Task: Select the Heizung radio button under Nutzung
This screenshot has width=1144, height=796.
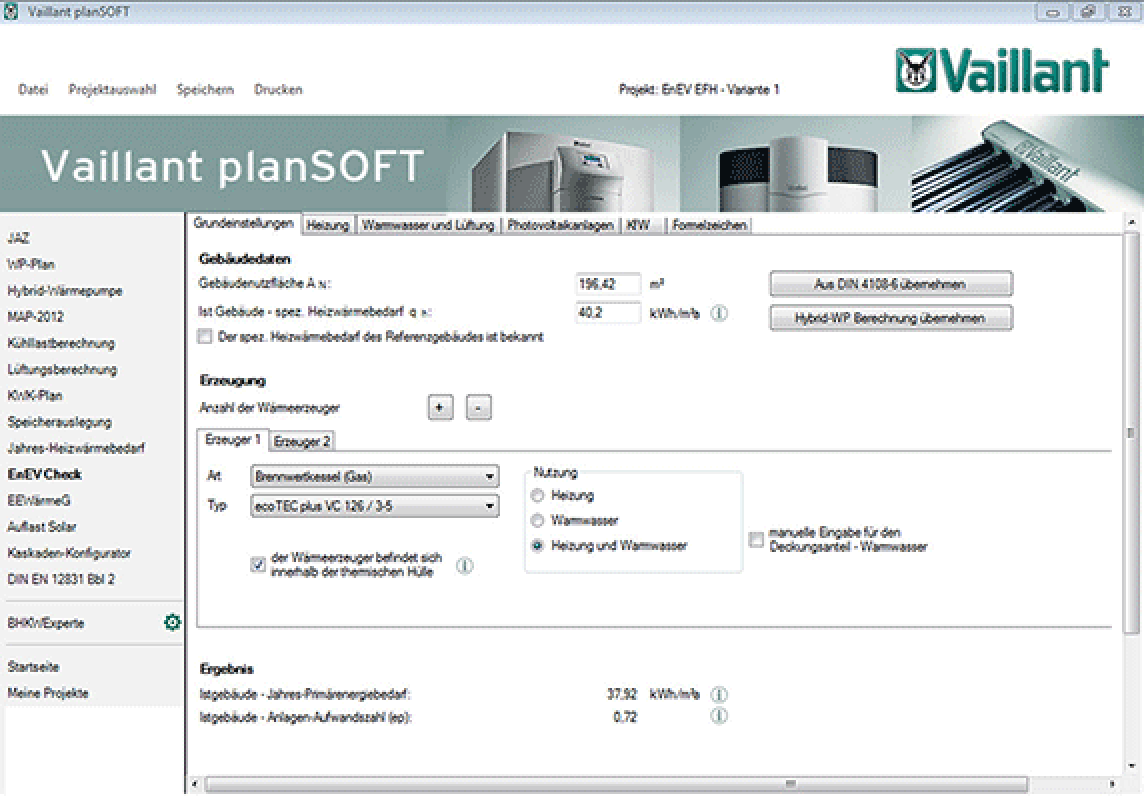Action: [538, 495]
